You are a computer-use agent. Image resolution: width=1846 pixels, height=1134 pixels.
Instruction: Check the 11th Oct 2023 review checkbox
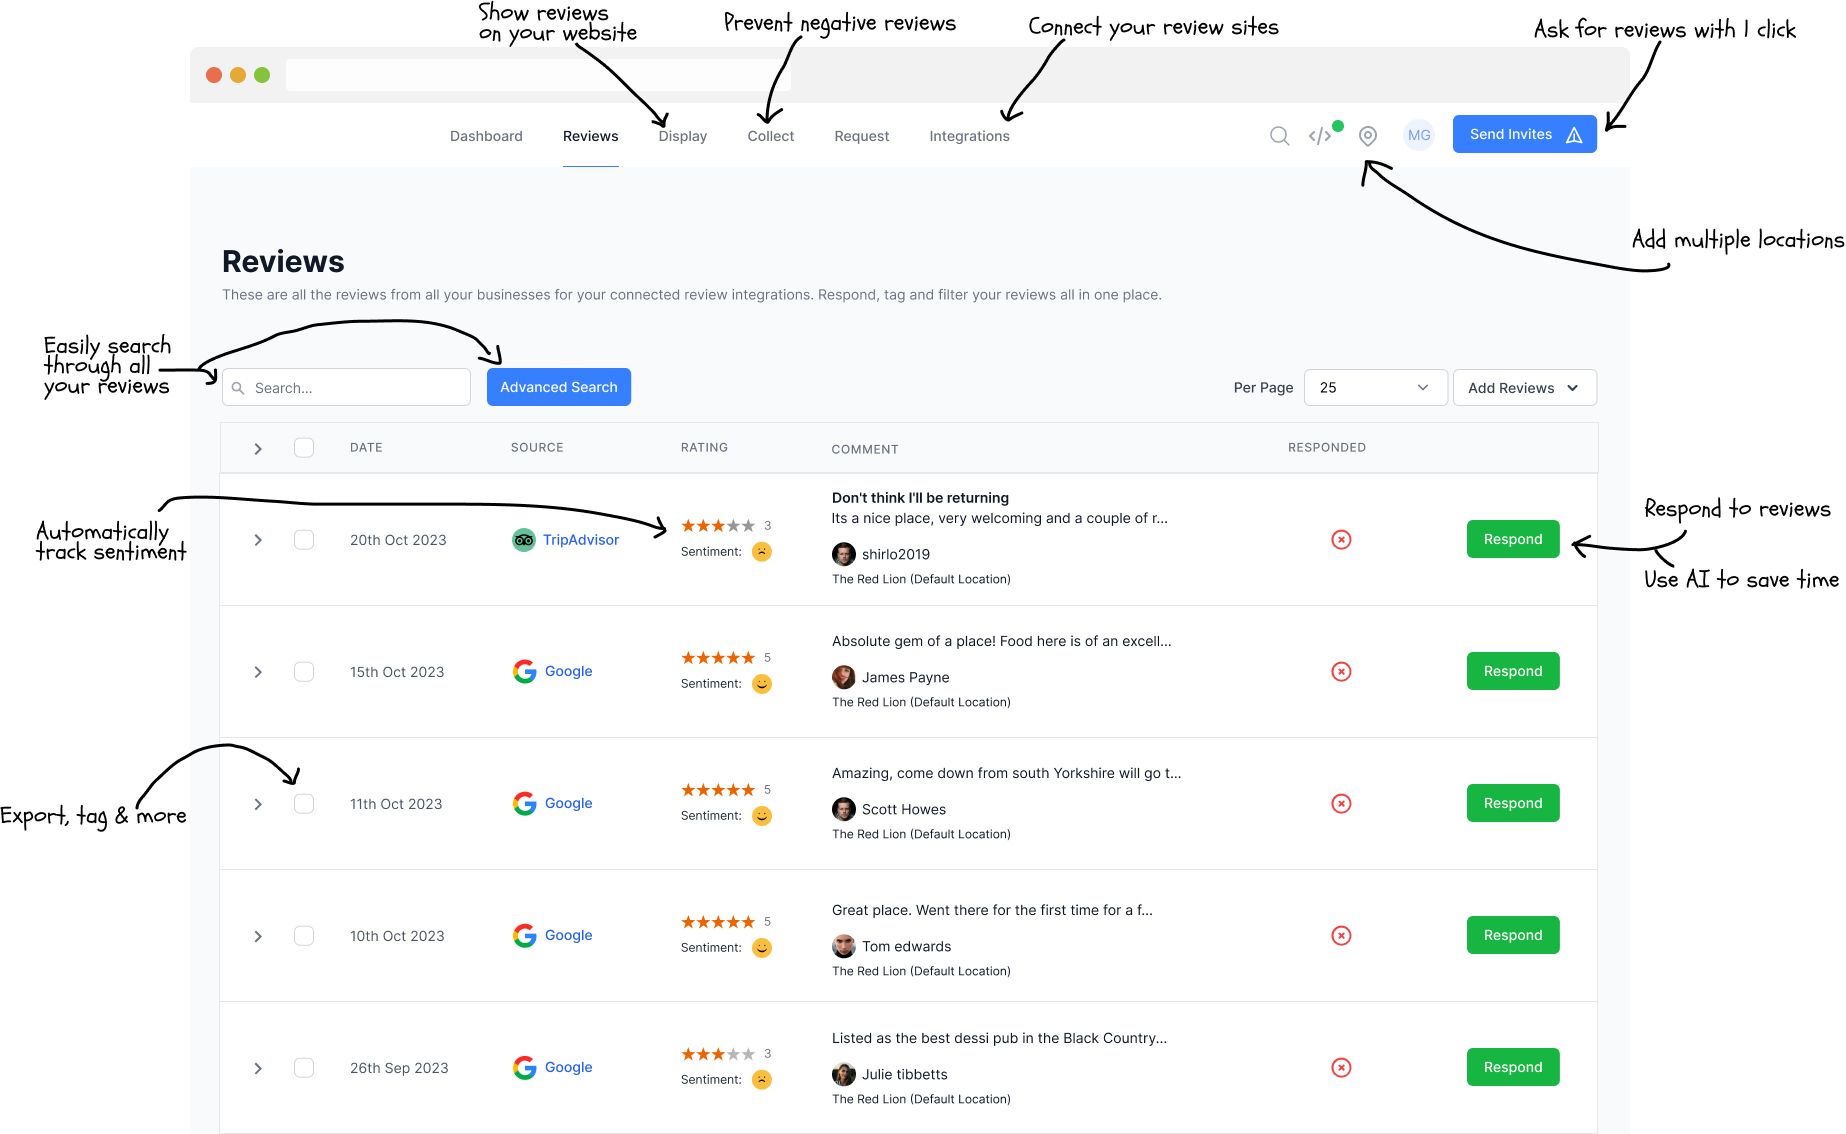pyautogui.click(x=304, y=804)
